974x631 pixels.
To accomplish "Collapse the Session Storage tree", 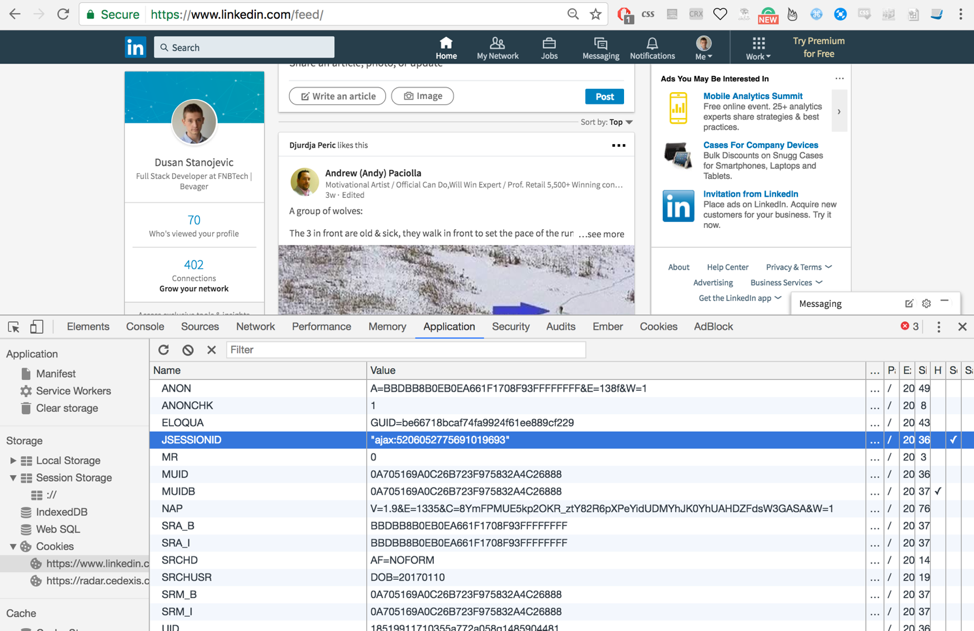I will pyautogui.click(x=13, y=478).
